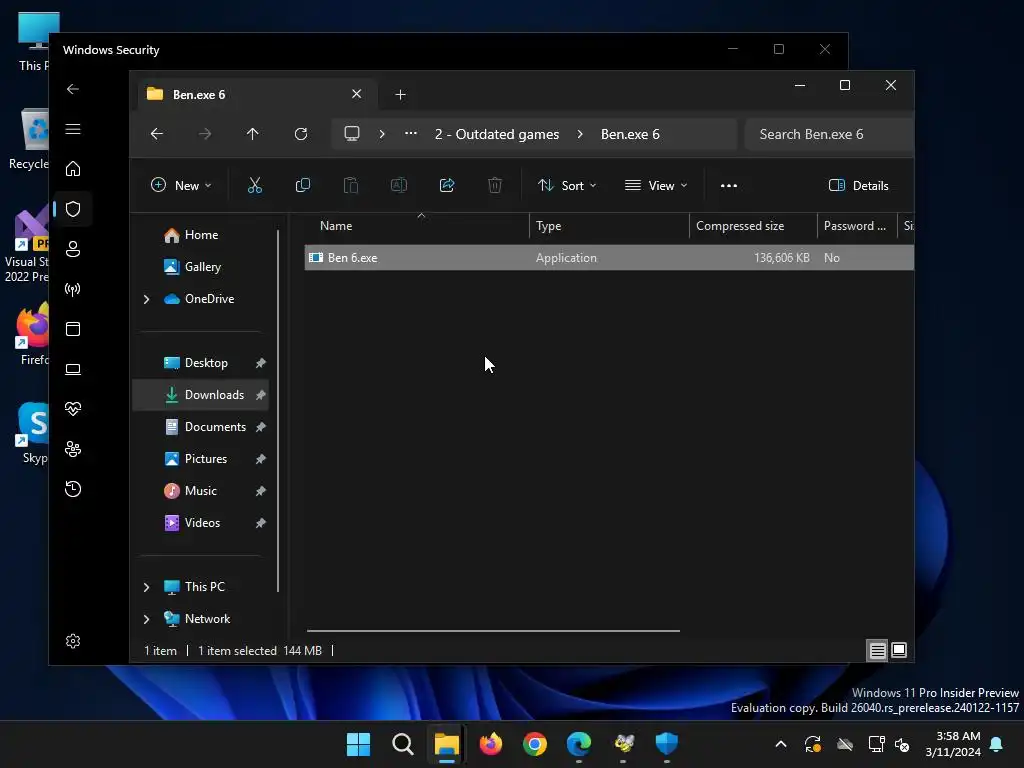Click address bar ellipsis for hidden path
1024x768 pixels.
click(411, 134)
